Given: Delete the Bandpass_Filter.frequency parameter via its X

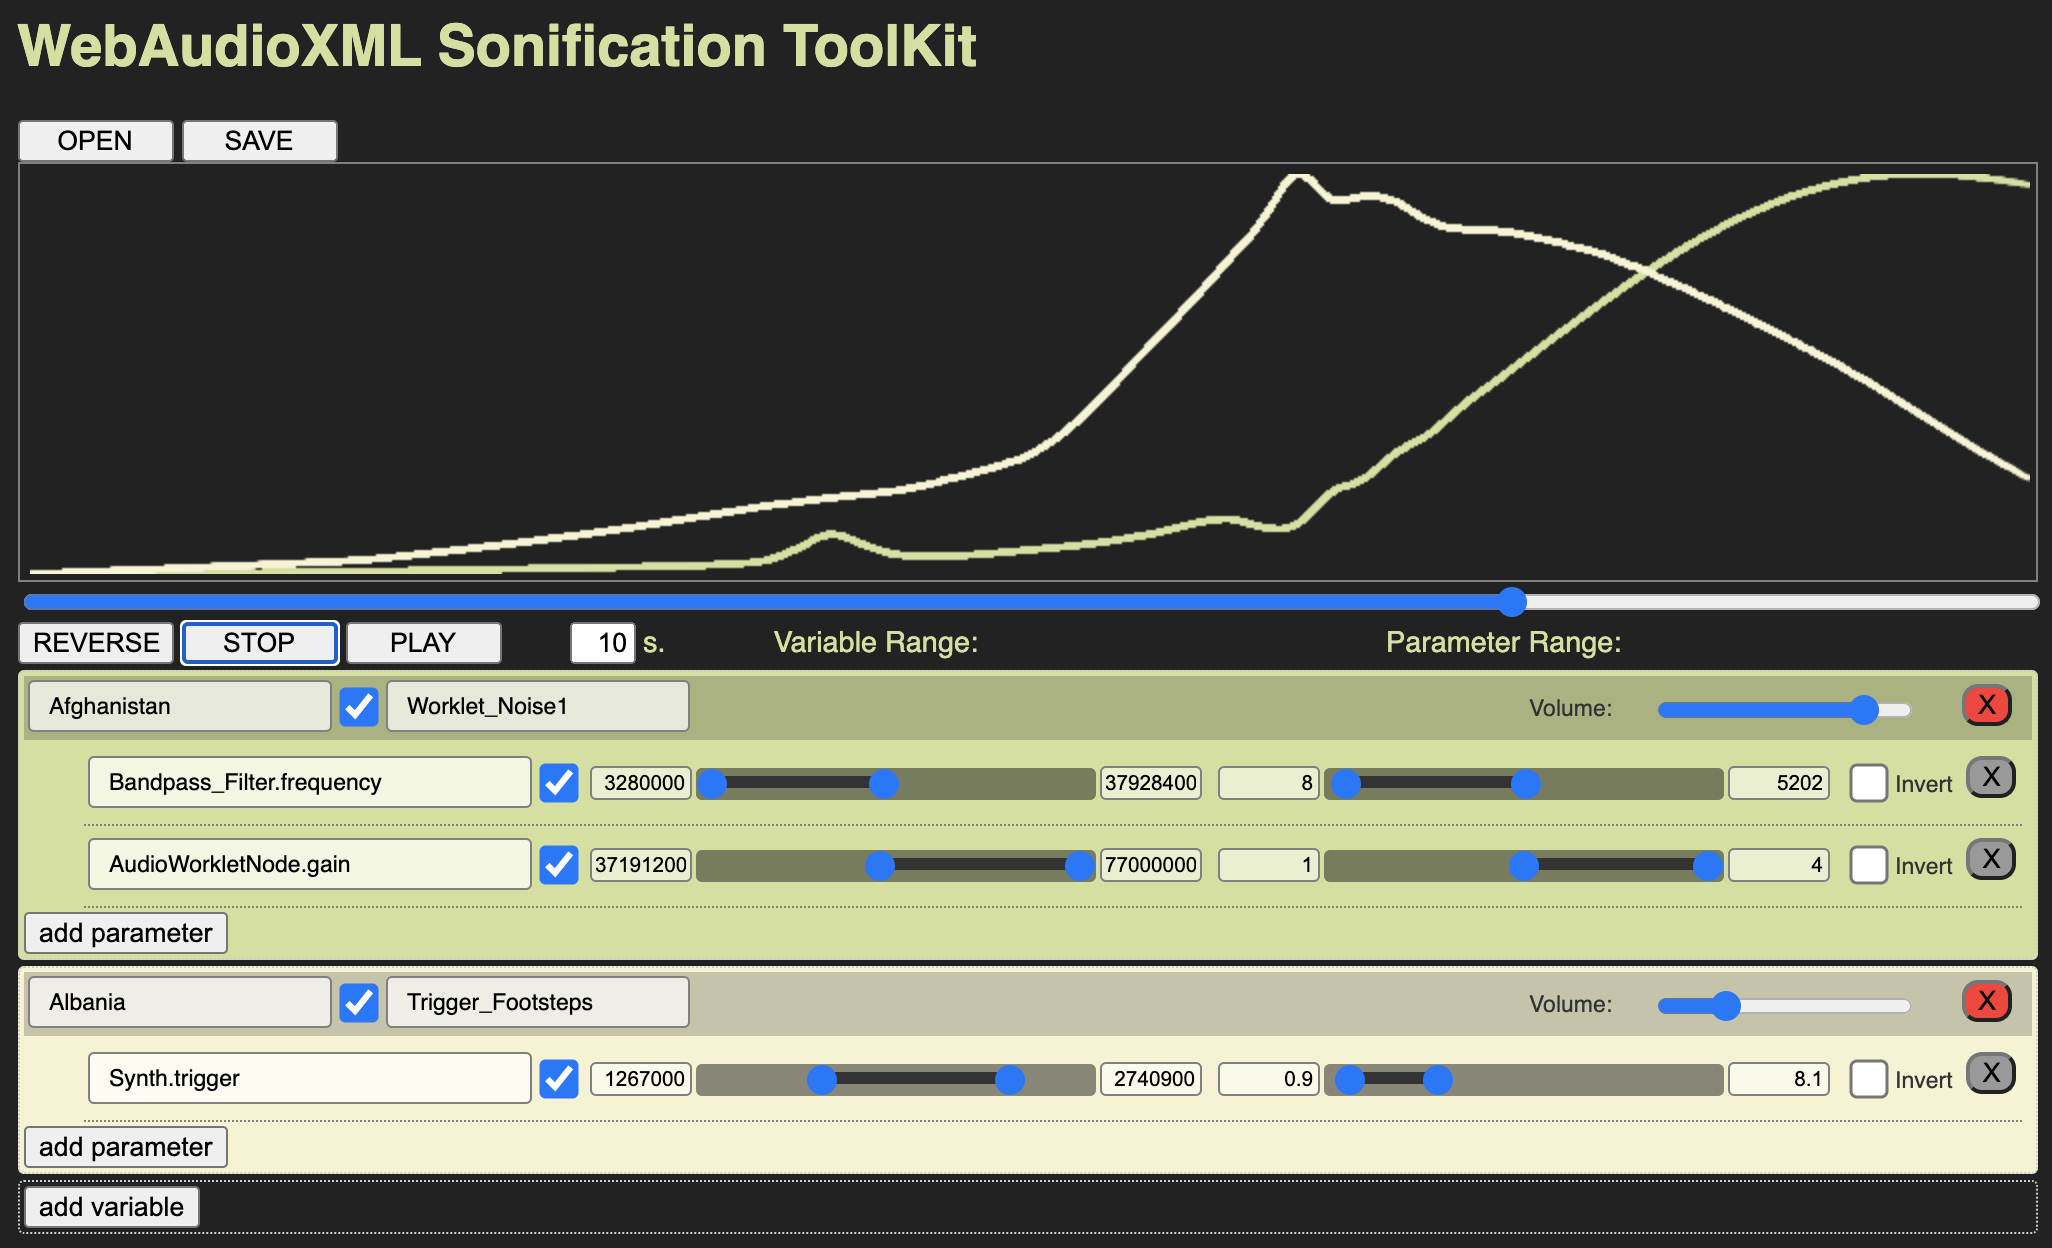Looking at the screenshot, I should (1990, 777).
